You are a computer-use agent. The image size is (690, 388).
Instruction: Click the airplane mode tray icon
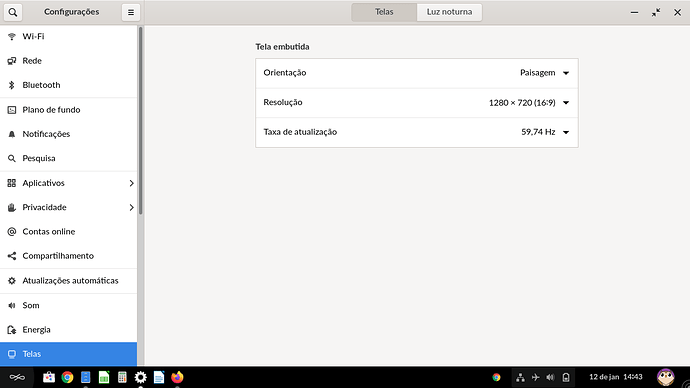[536, 377]
